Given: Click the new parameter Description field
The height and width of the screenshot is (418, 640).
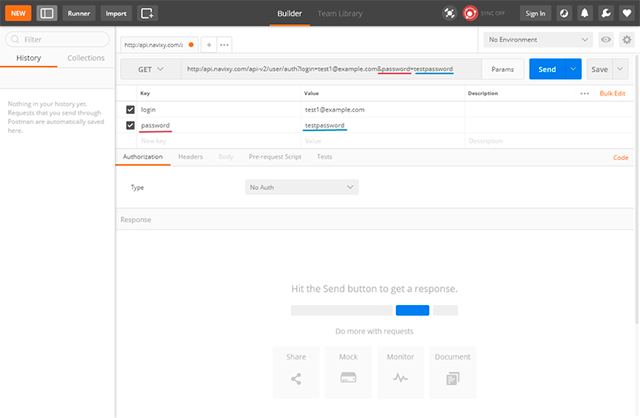Looking at the screenshot, I should [549, 141].
